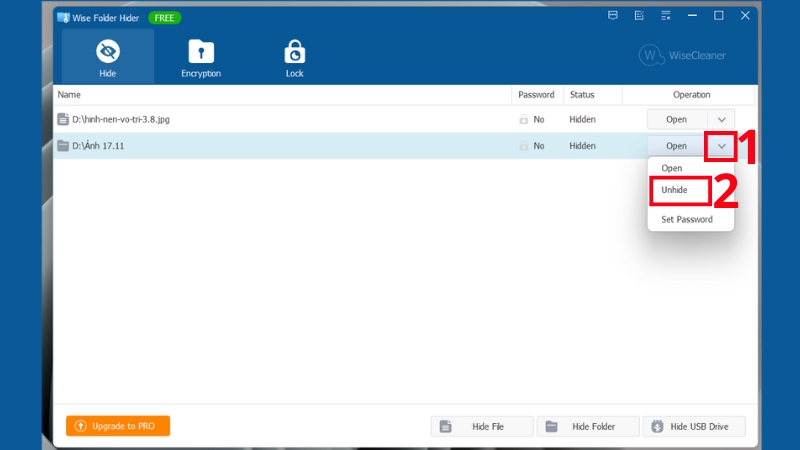Screen dimensions: 800x450
Task: Open the Encryption tab
Action: click(x=201, y=57)
